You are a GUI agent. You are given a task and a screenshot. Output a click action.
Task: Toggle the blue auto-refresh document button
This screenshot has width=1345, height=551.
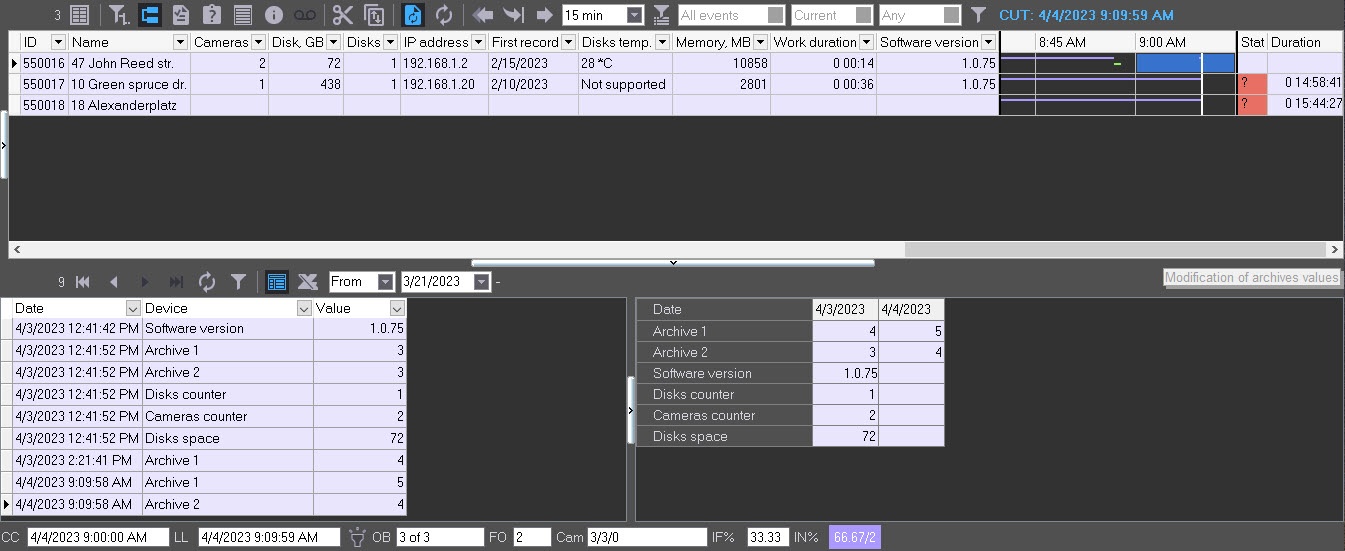pos(412,15)
